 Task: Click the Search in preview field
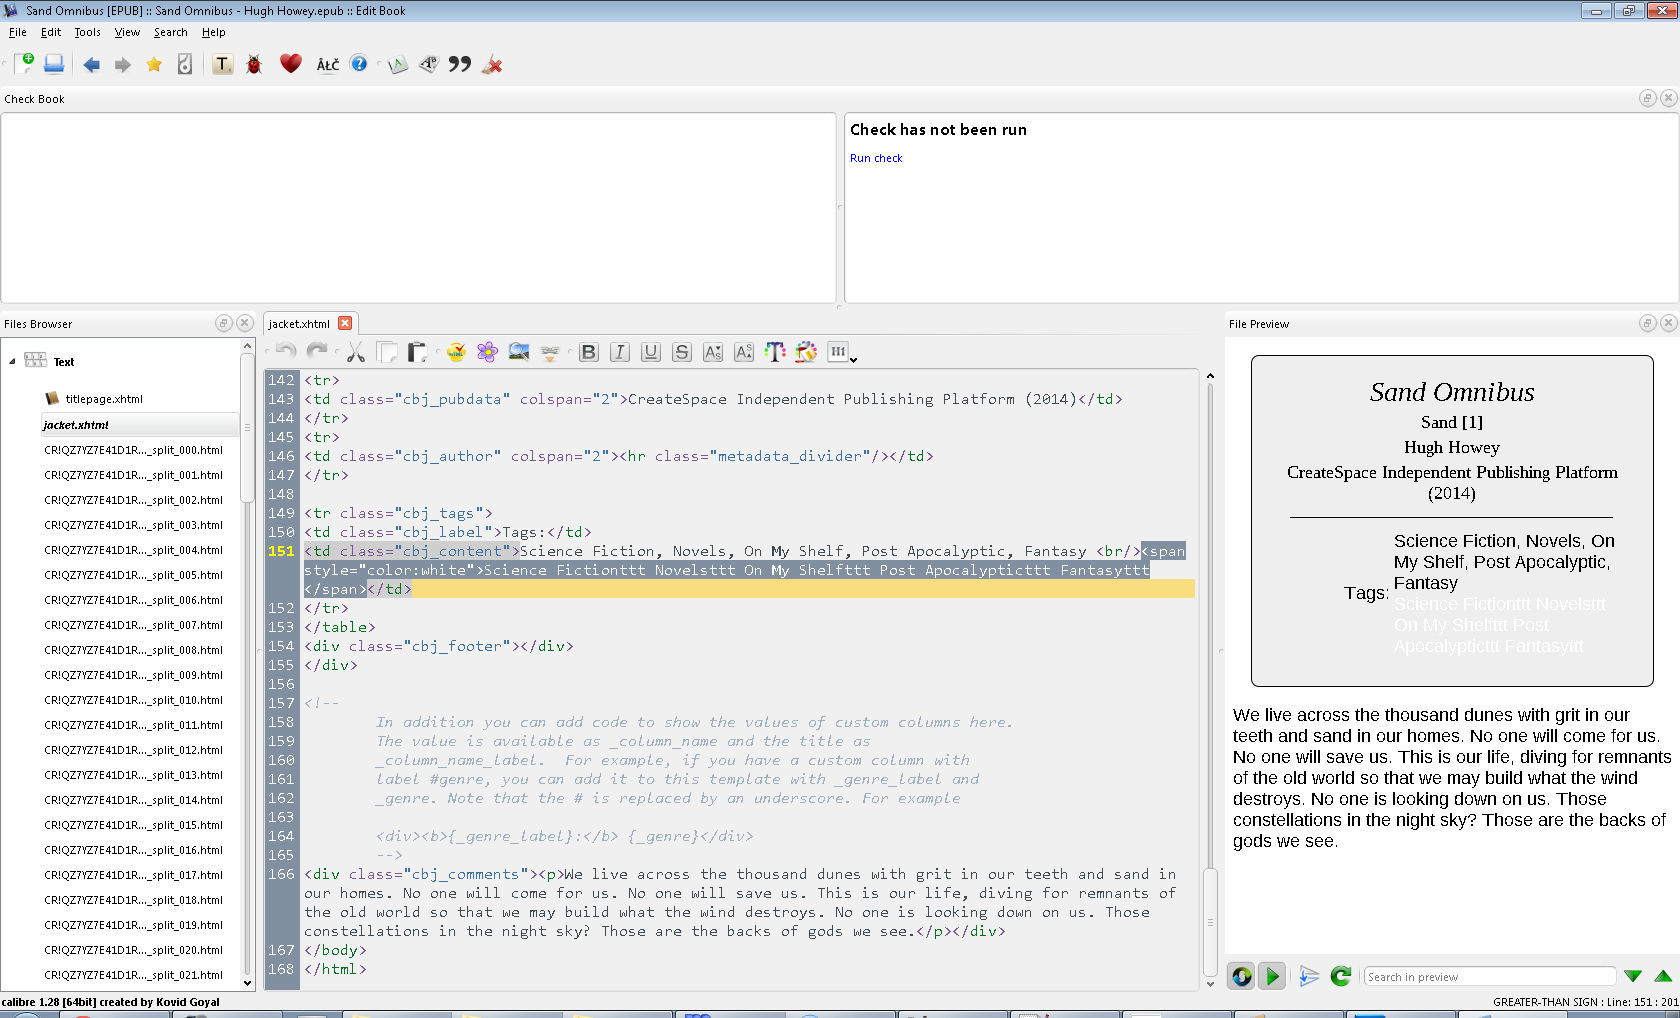[1488, 977]
